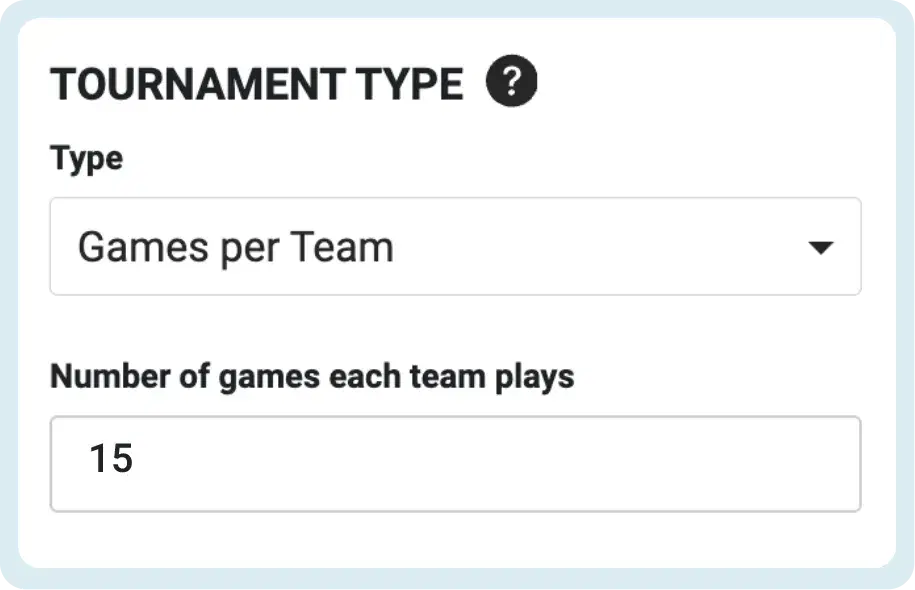Click the black triangle in Type box

point(820,247)
